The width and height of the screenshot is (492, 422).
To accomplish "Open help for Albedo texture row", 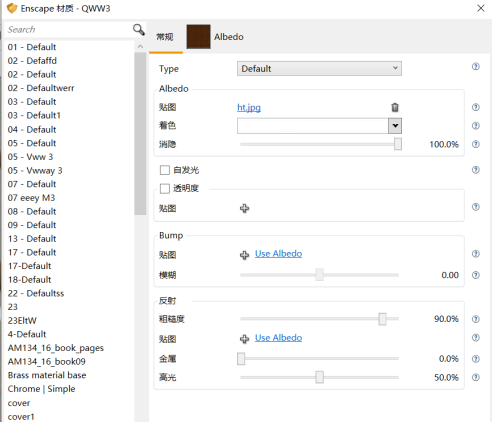I will [x=476, y=107].
